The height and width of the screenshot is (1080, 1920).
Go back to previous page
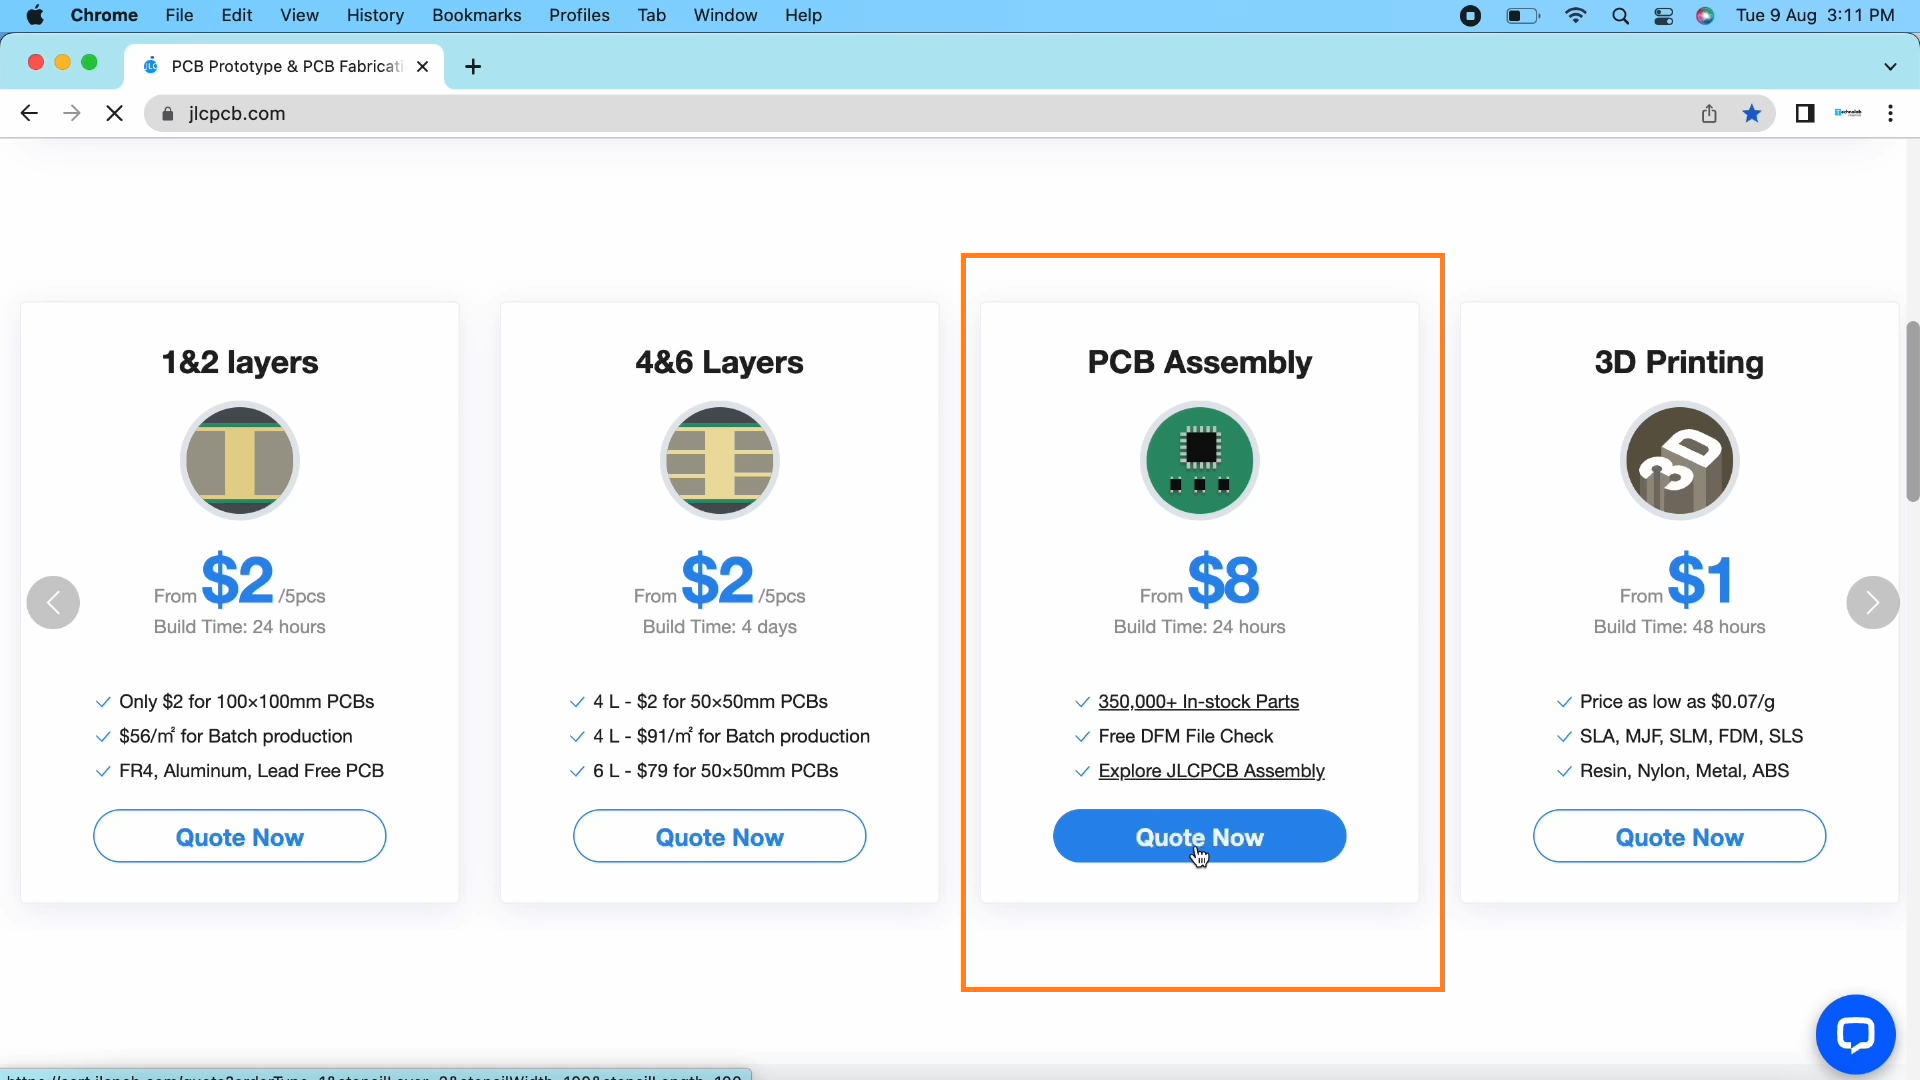[29, 114]
